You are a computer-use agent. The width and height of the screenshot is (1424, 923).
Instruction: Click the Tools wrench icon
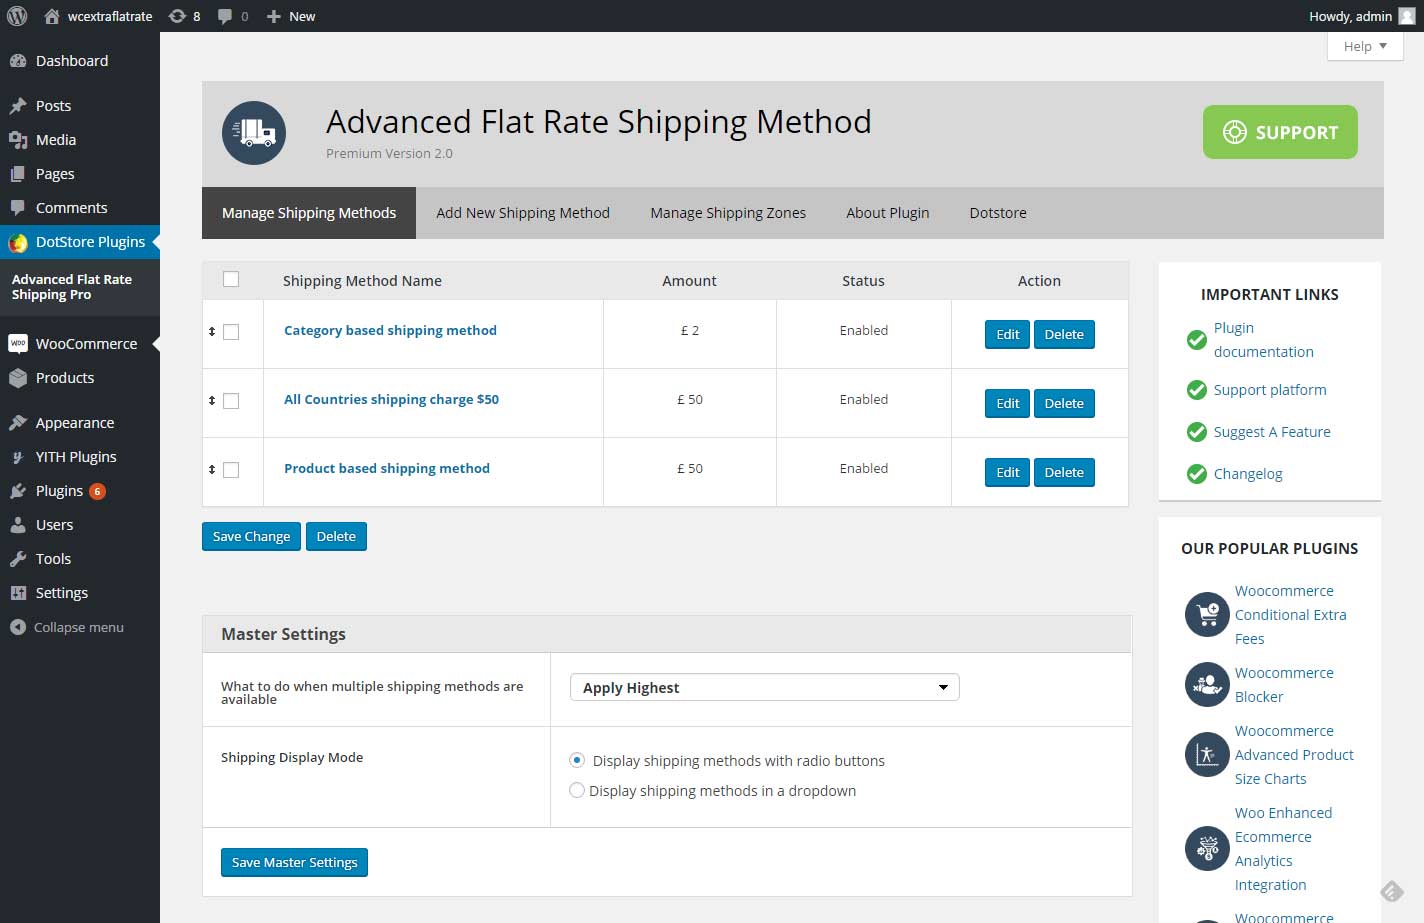(x=18, y=559)
